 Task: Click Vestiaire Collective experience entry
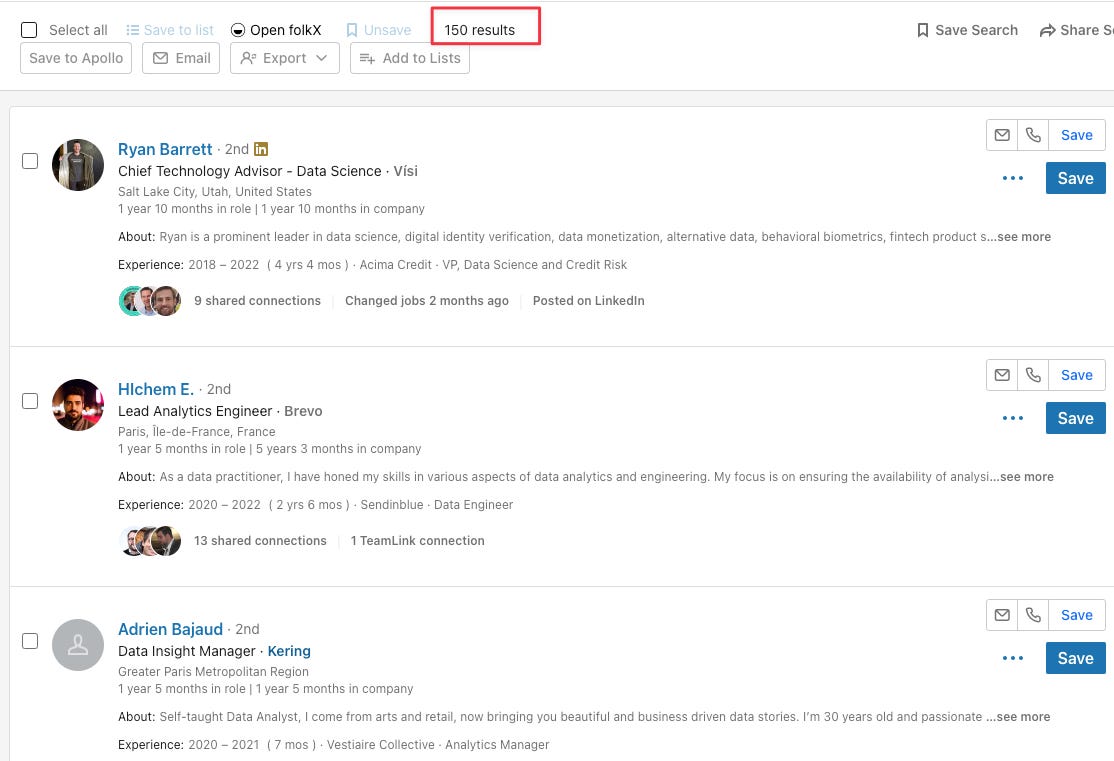tap(369, 745)
